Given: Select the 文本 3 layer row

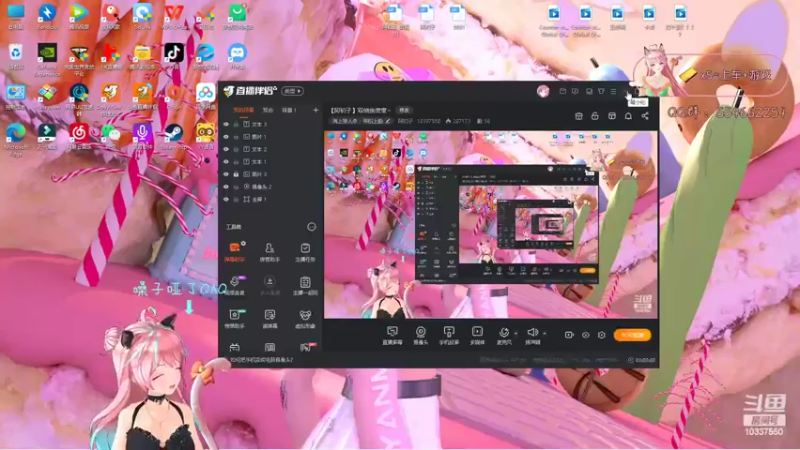Looking at the screenshot, I should point(270,124).
